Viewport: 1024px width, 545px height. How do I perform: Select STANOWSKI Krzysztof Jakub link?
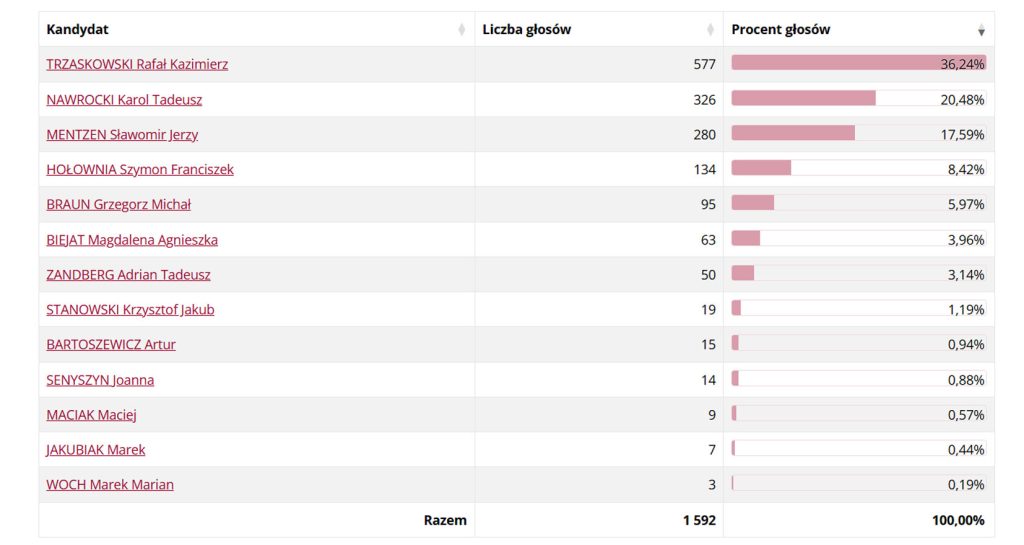point(130,309)
